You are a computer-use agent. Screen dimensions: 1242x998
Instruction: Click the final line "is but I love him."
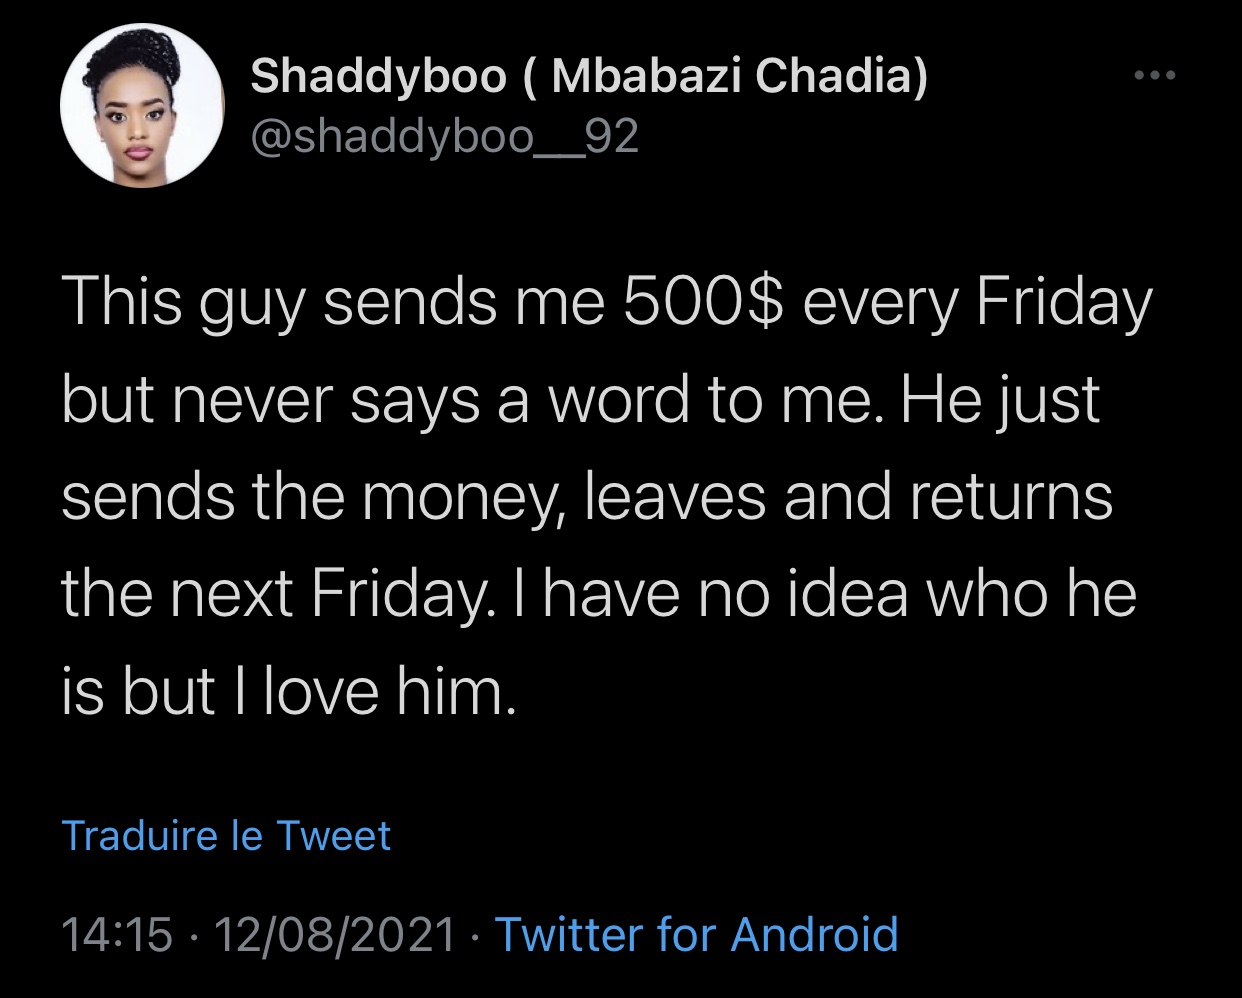click(x=289, y=691)
